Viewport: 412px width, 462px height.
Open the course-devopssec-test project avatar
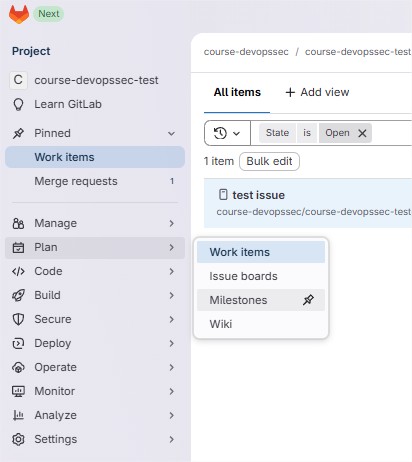point(18,80)
